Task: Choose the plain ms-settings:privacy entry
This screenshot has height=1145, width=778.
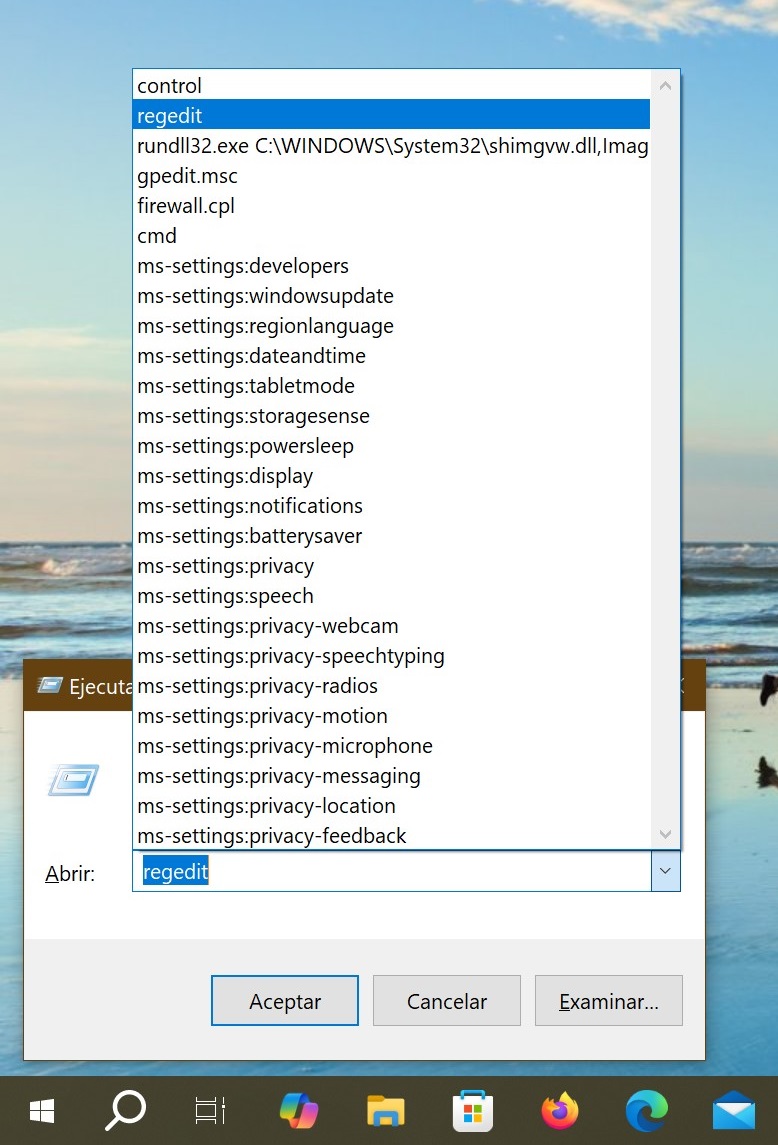Action: (392, 564)
